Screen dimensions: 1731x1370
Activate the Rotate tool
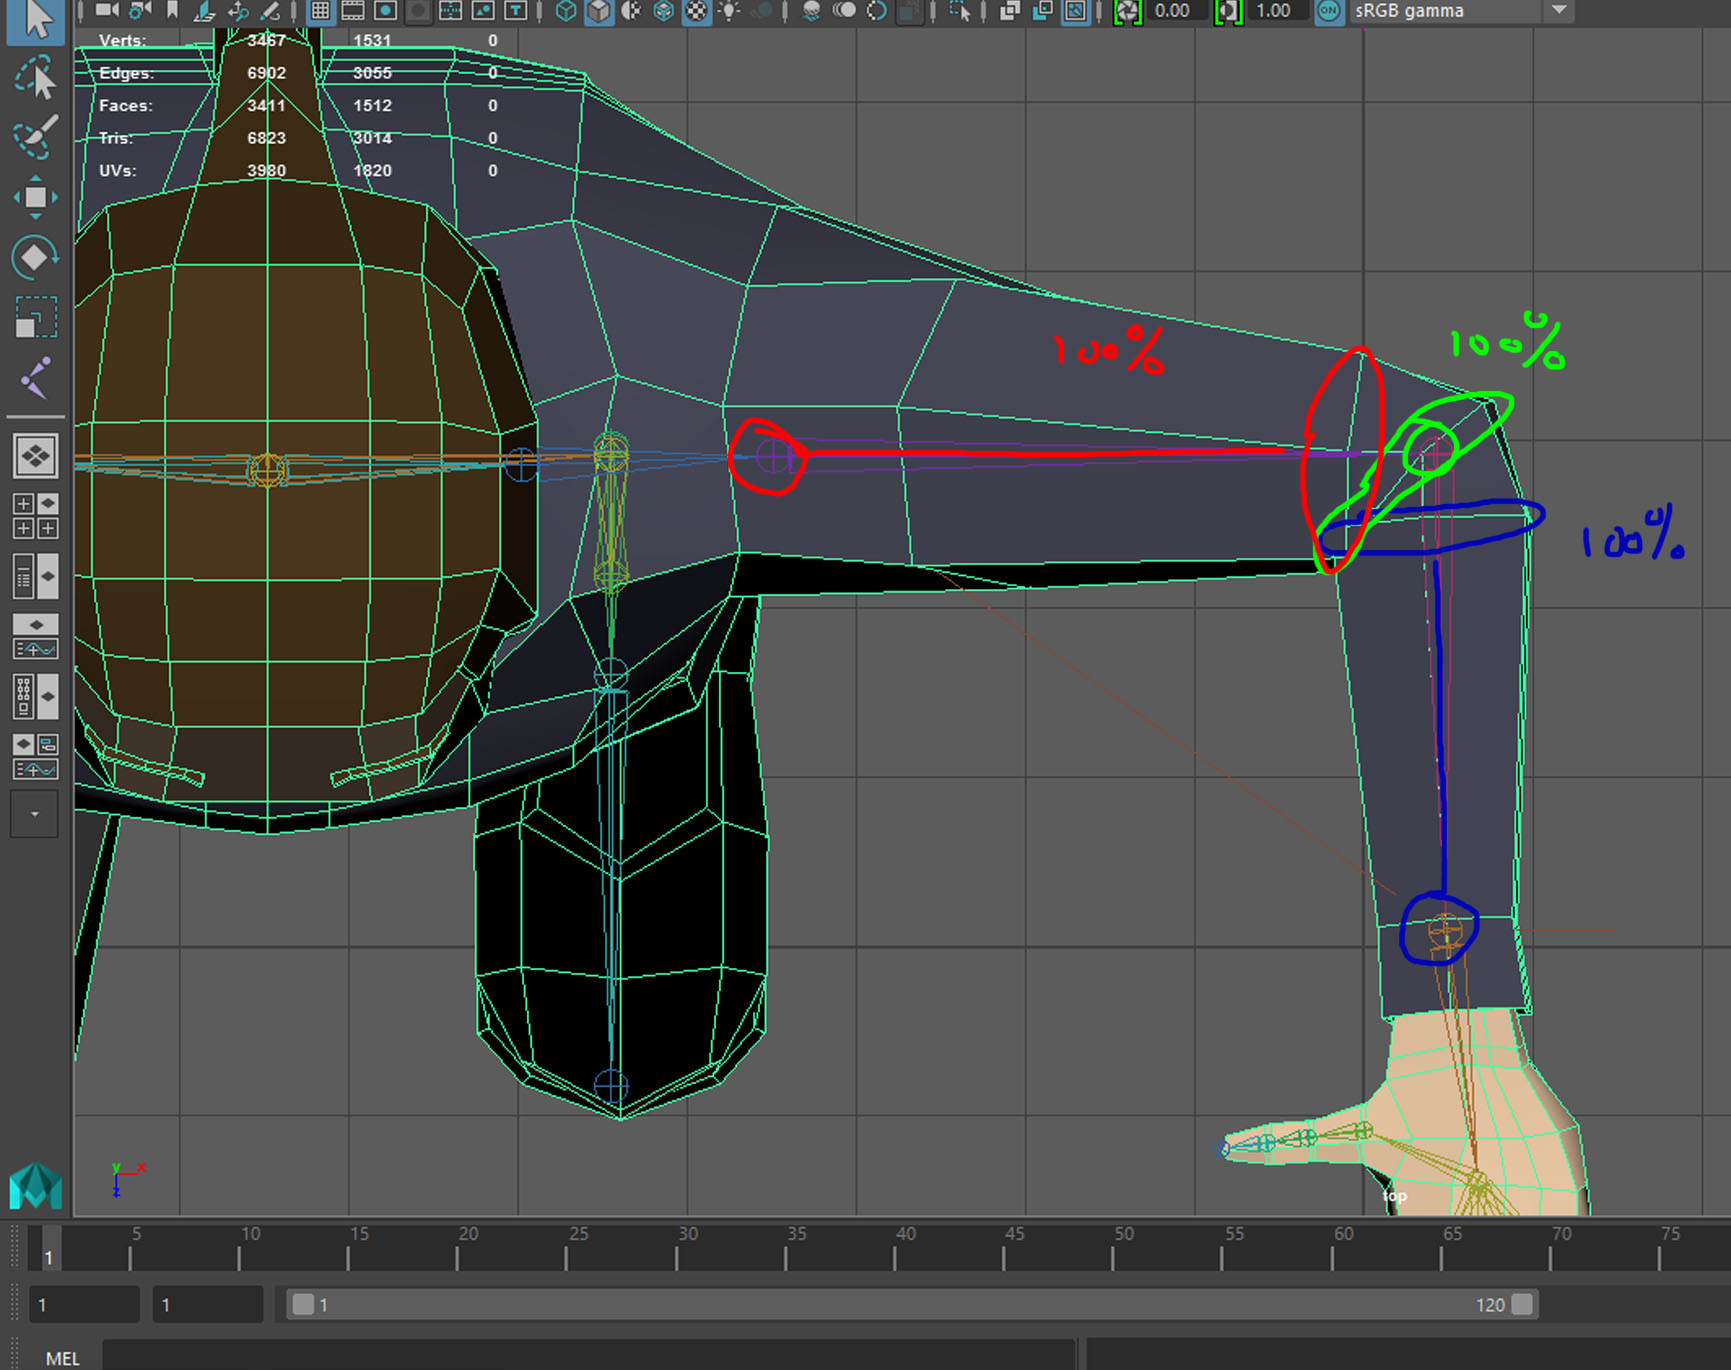pyautogui.click(x=33, y=257)
